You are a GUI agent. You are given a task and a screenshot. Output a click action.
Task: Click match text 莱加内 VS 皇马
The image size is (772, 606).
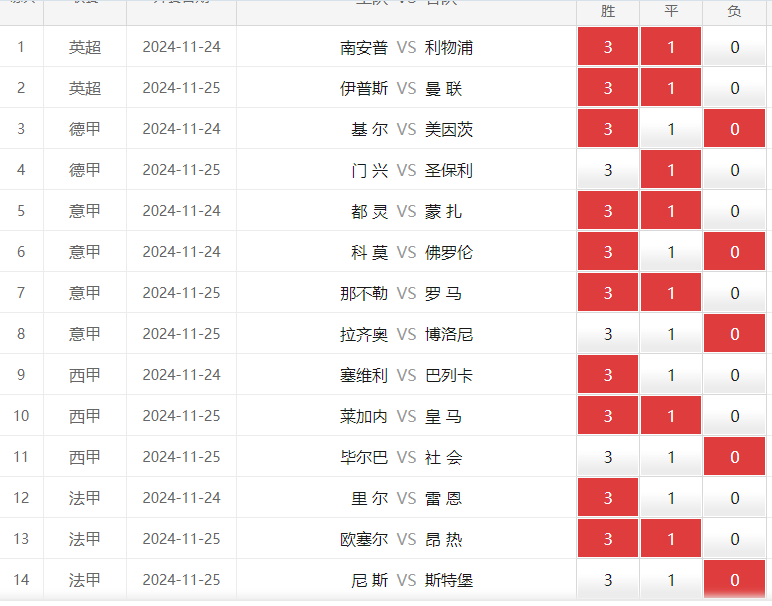401,416
